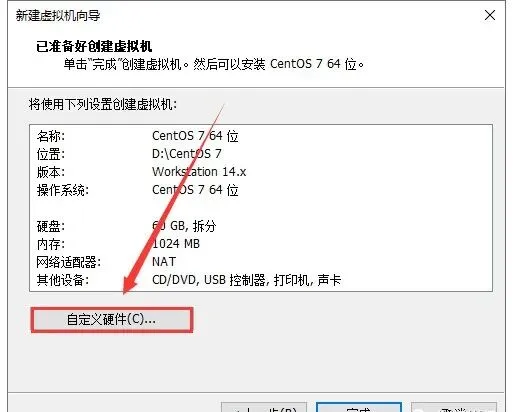This screenshot has height=412, width=513.
Task: Select the 名称 CentOS 7 64 位 row
Action: click(x=261, y=136)
